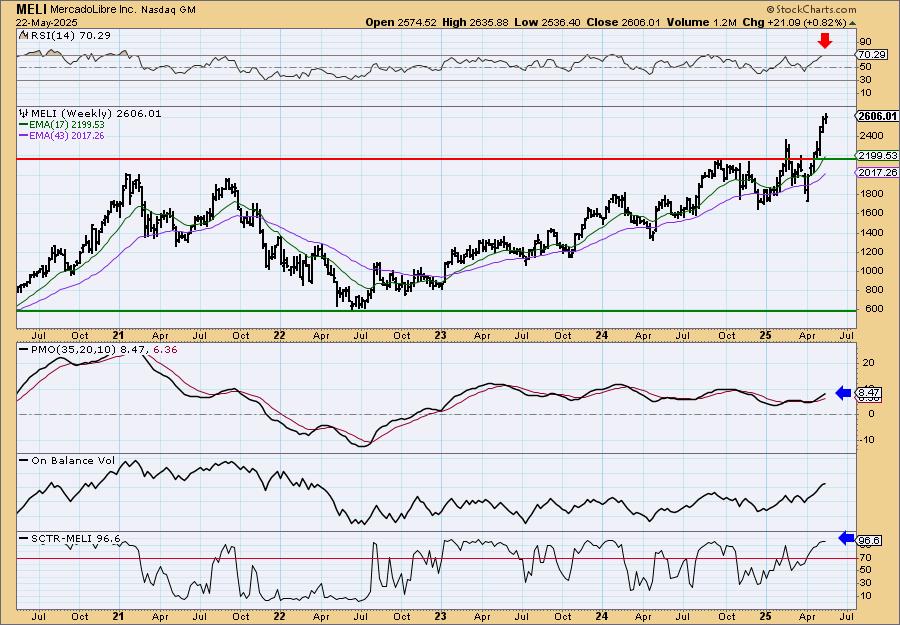Click the 70 level label on SCTR axis

865,557
